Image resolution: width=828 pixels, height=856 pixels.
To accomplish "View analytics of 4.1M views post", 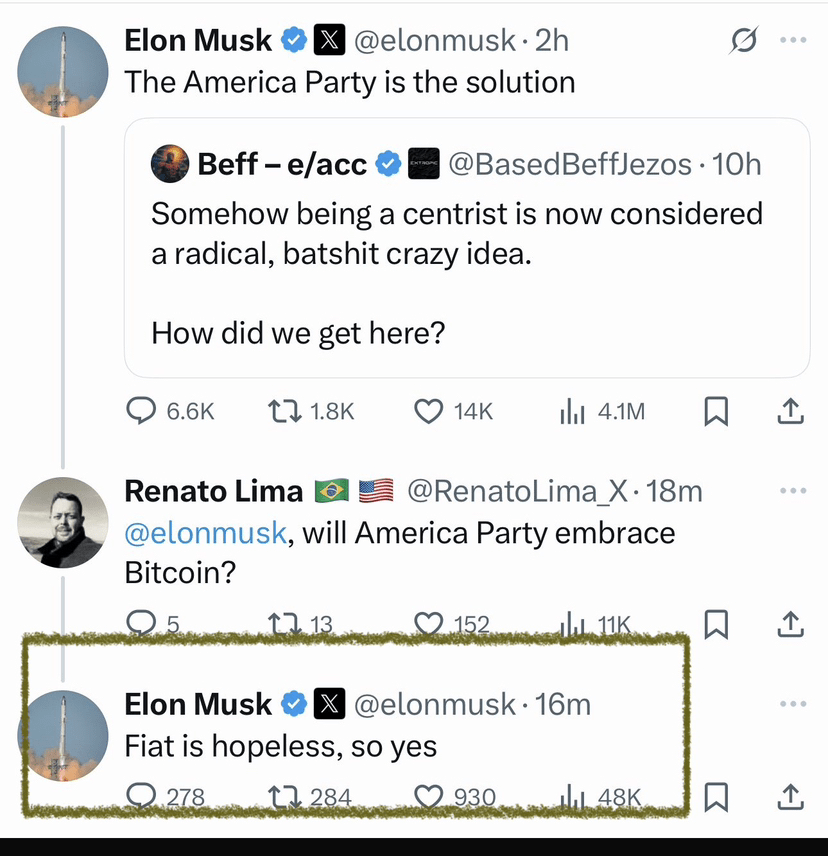I will [x=572, y=411].
